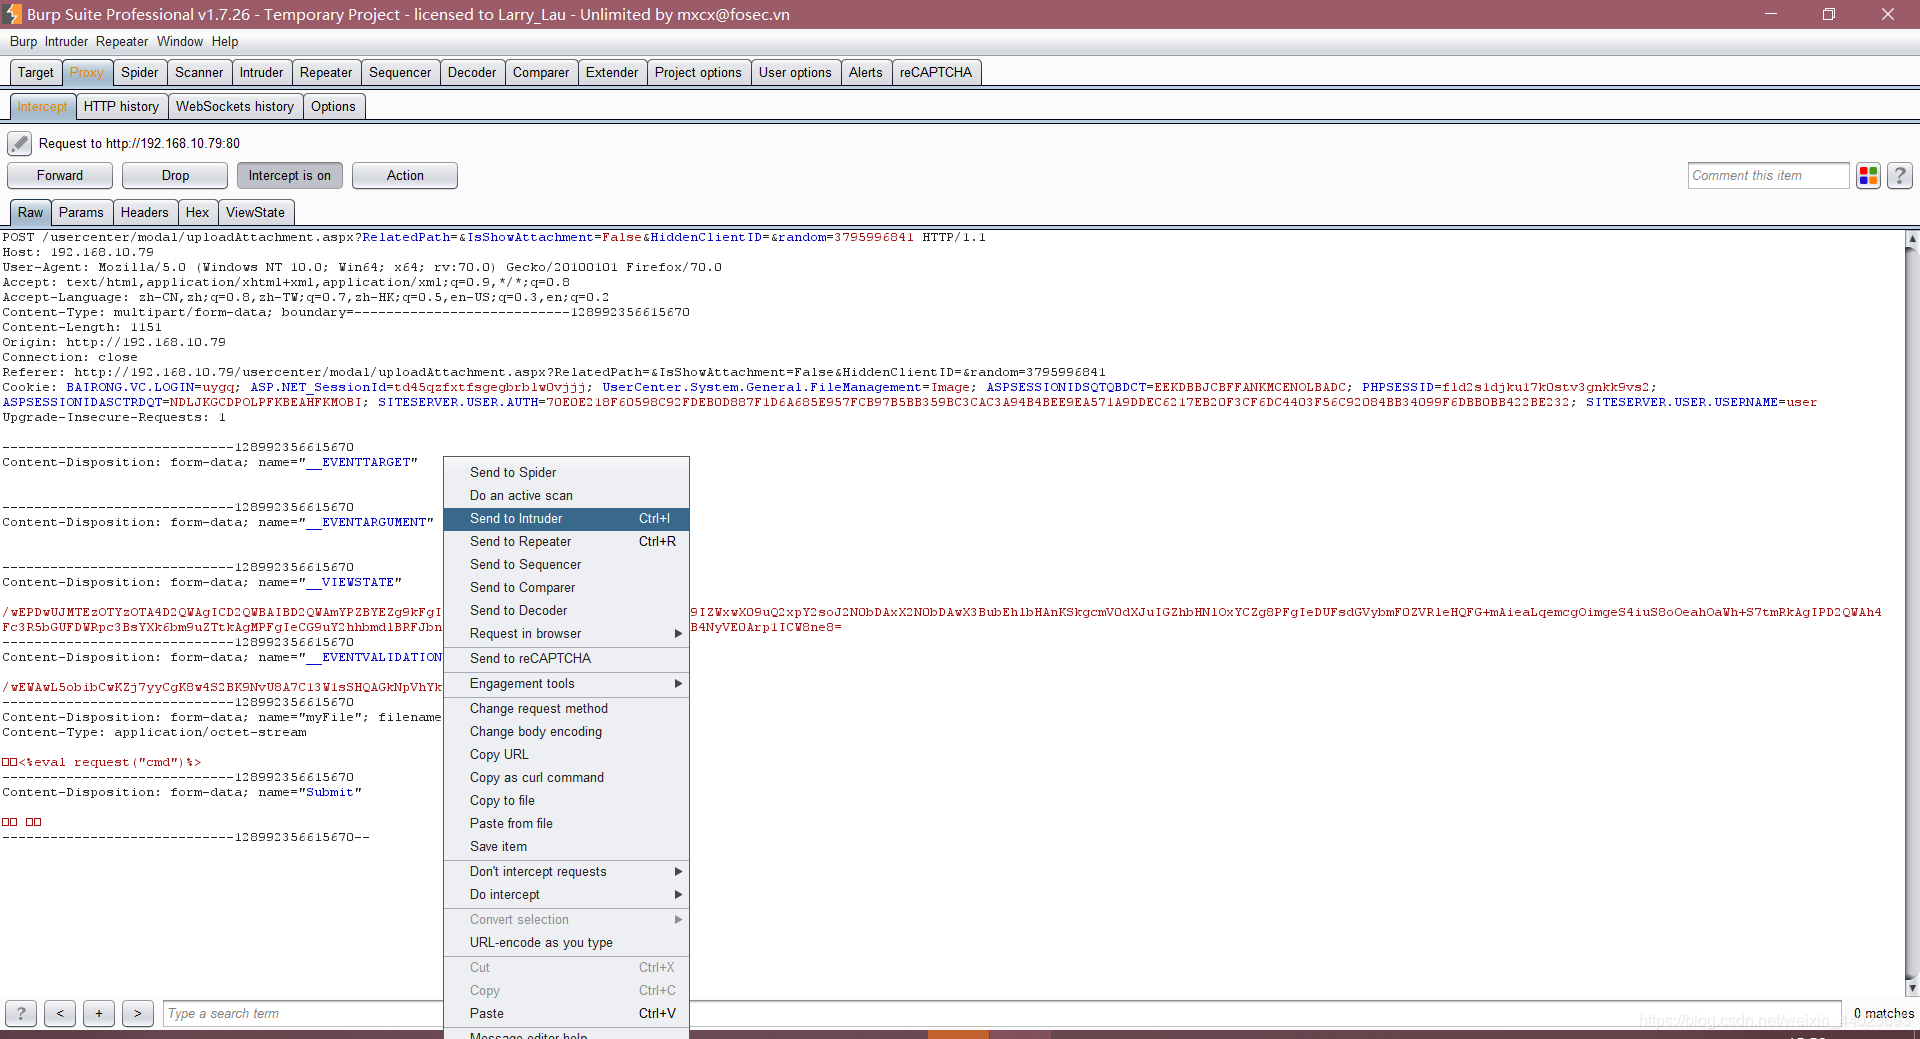The image size is (1920, 1039).
Task: Open the Window menu in the menu bar
Action: click(180, 42)
